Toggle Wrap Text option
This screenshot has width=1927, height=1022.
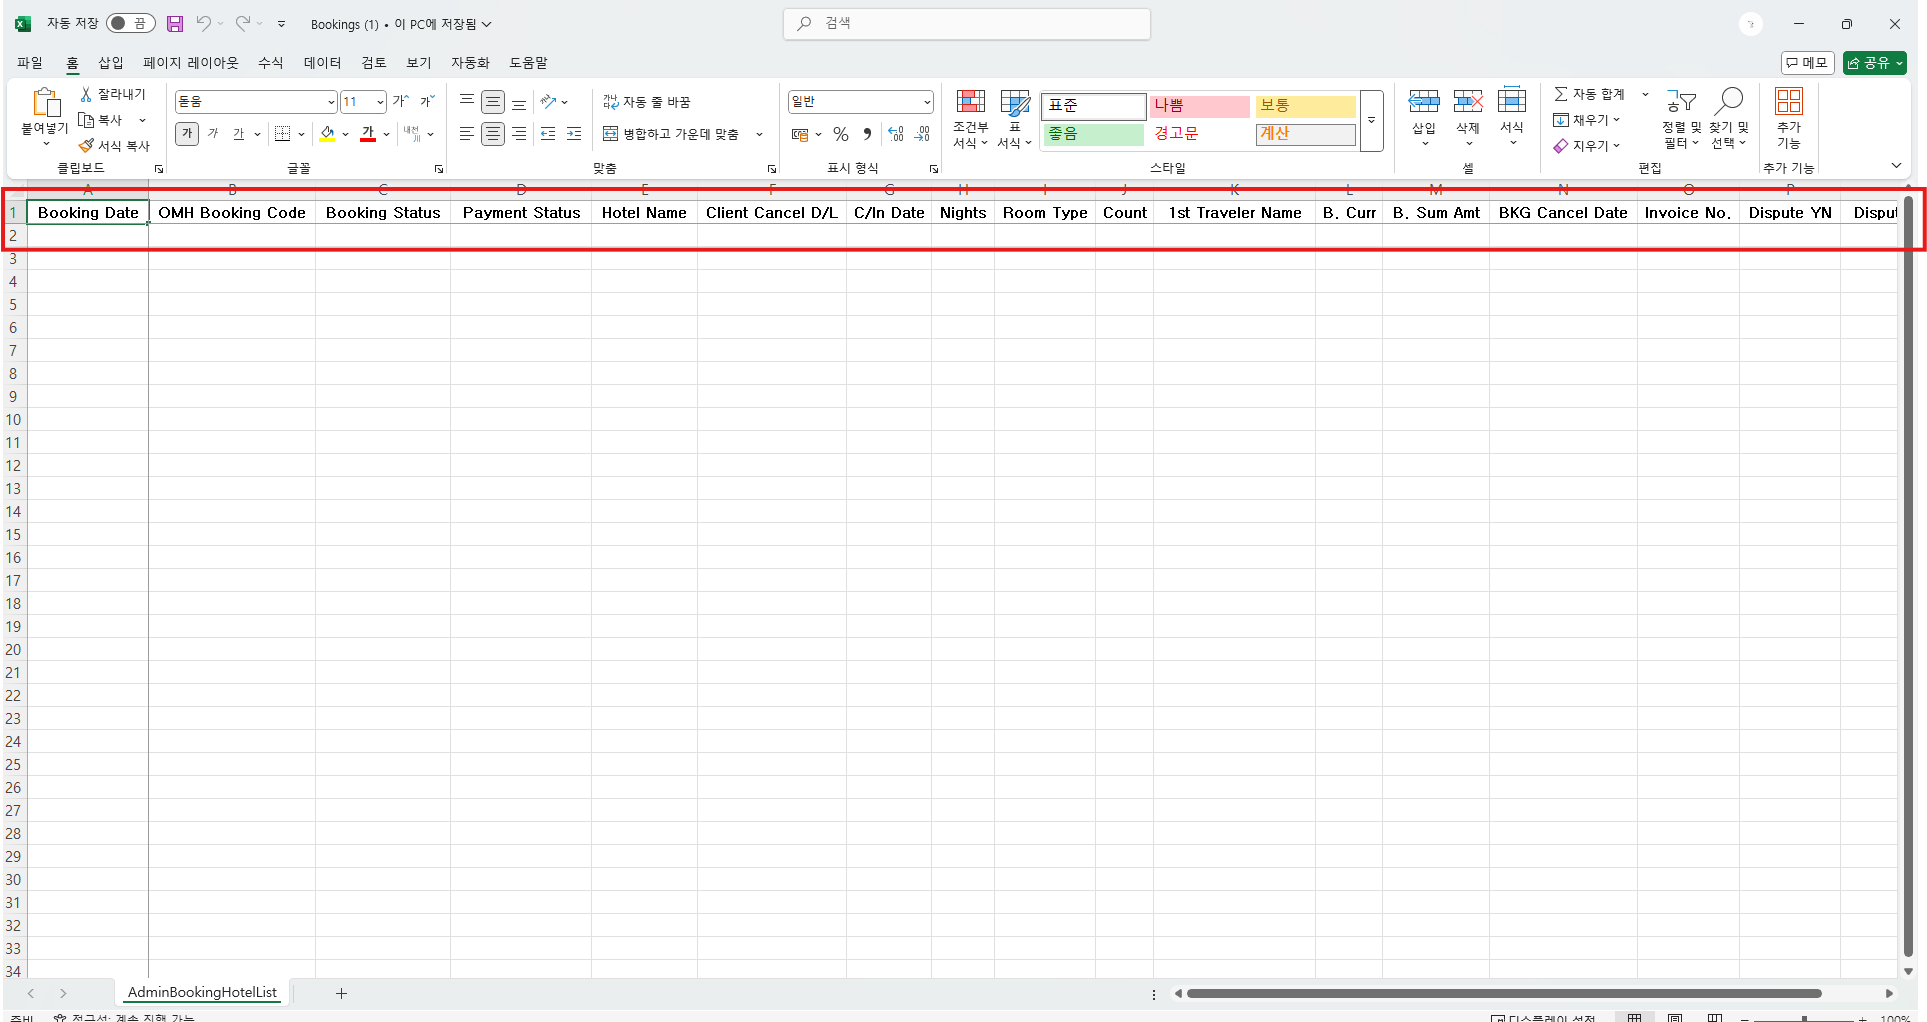click(647, 102)
